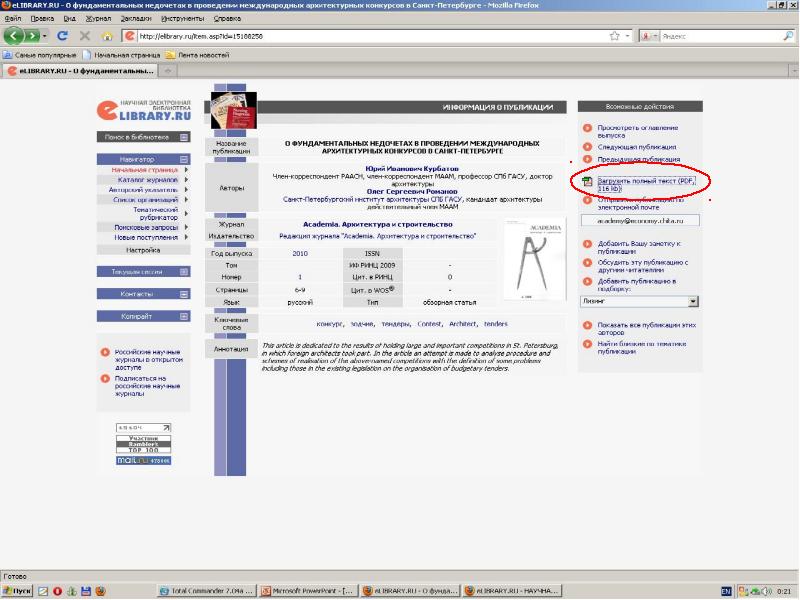Image resolution: width=800 pixels, height=600 pixels.
Task: Open Самые популярные bookmarks folder
Action: click(x=40, y=55)
